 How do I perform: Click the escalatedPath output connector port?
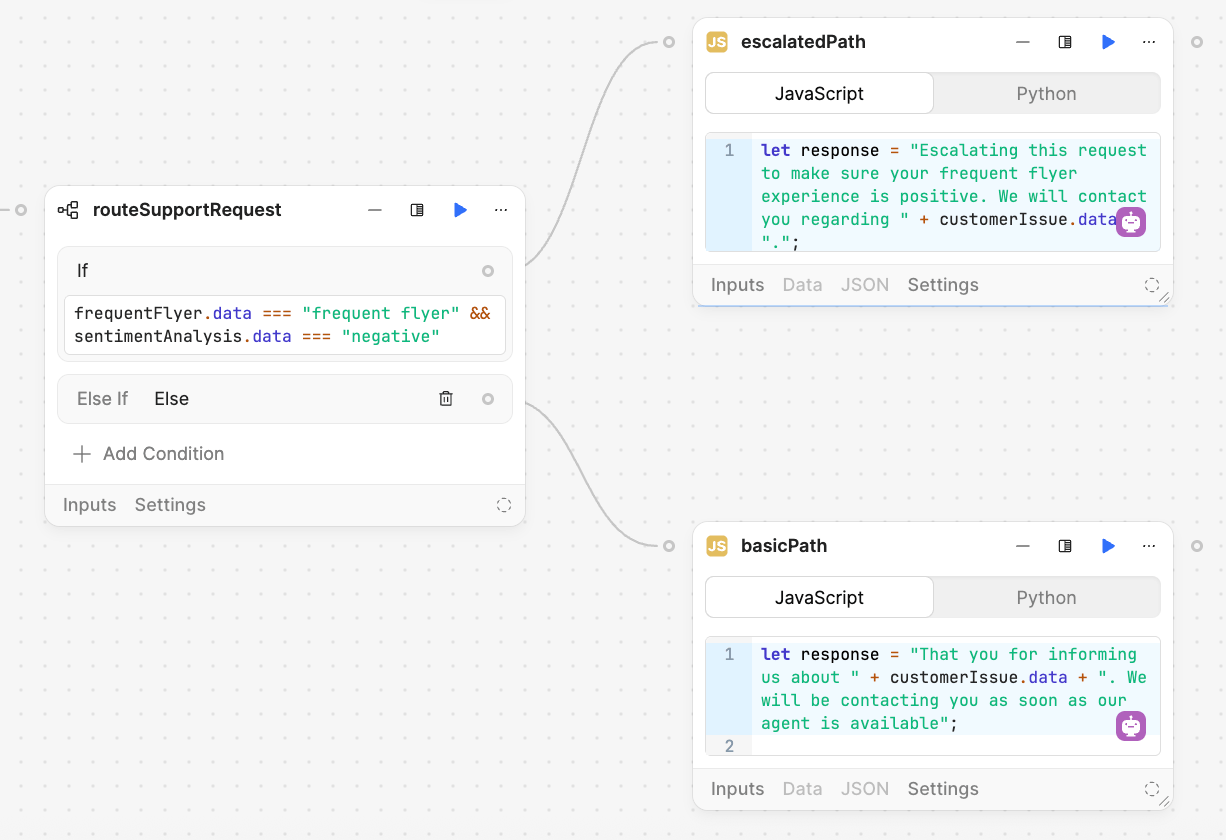[1197, 42]
